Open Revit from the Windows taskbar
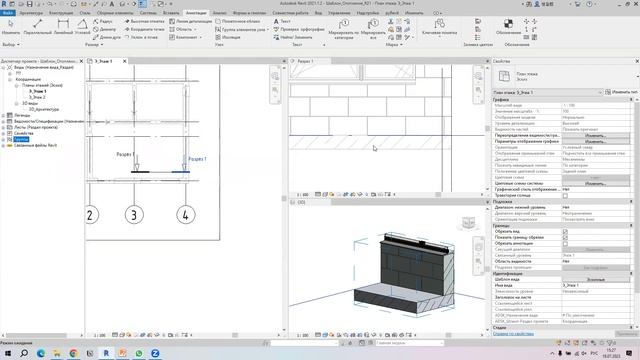This screenshot has width=640, height=360. (106, 353)
